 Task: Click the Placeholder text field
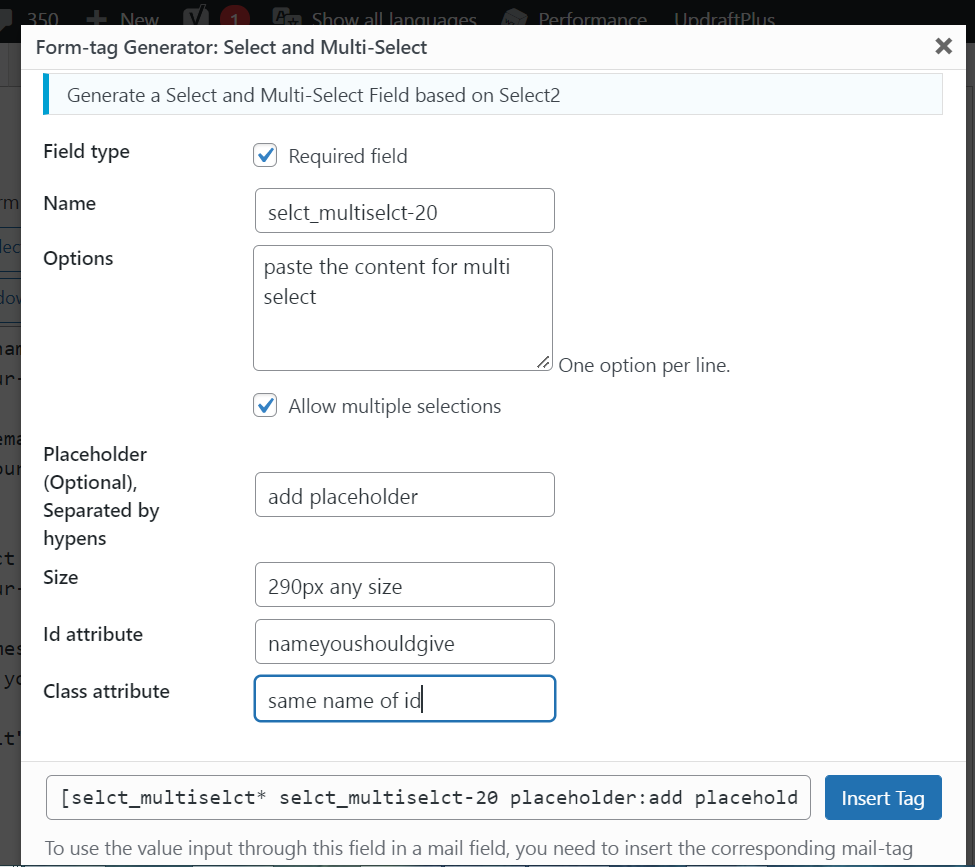404,495
